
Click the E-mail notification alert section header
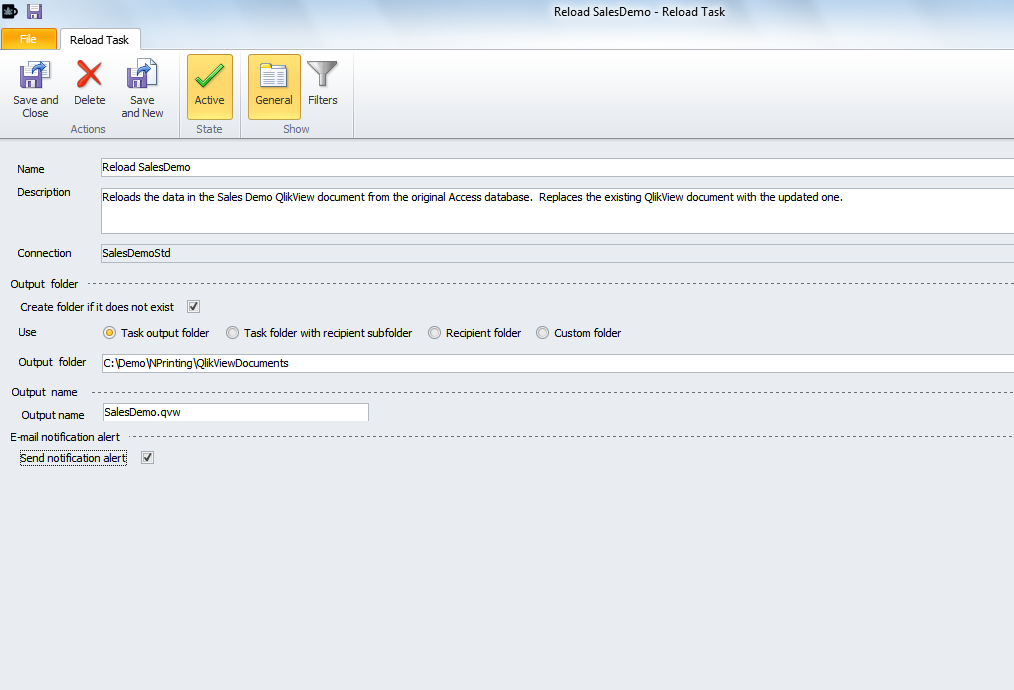[x=65, y=437]
